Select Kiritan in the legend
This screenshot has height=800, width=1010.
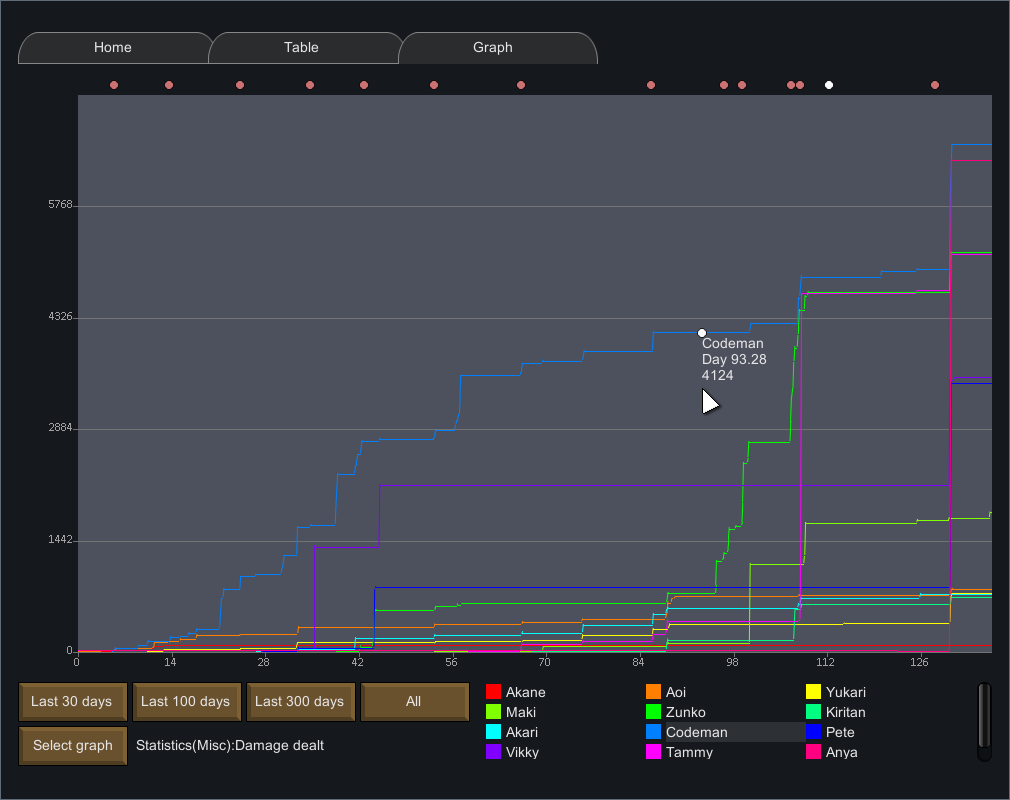(x=846, y=712)
